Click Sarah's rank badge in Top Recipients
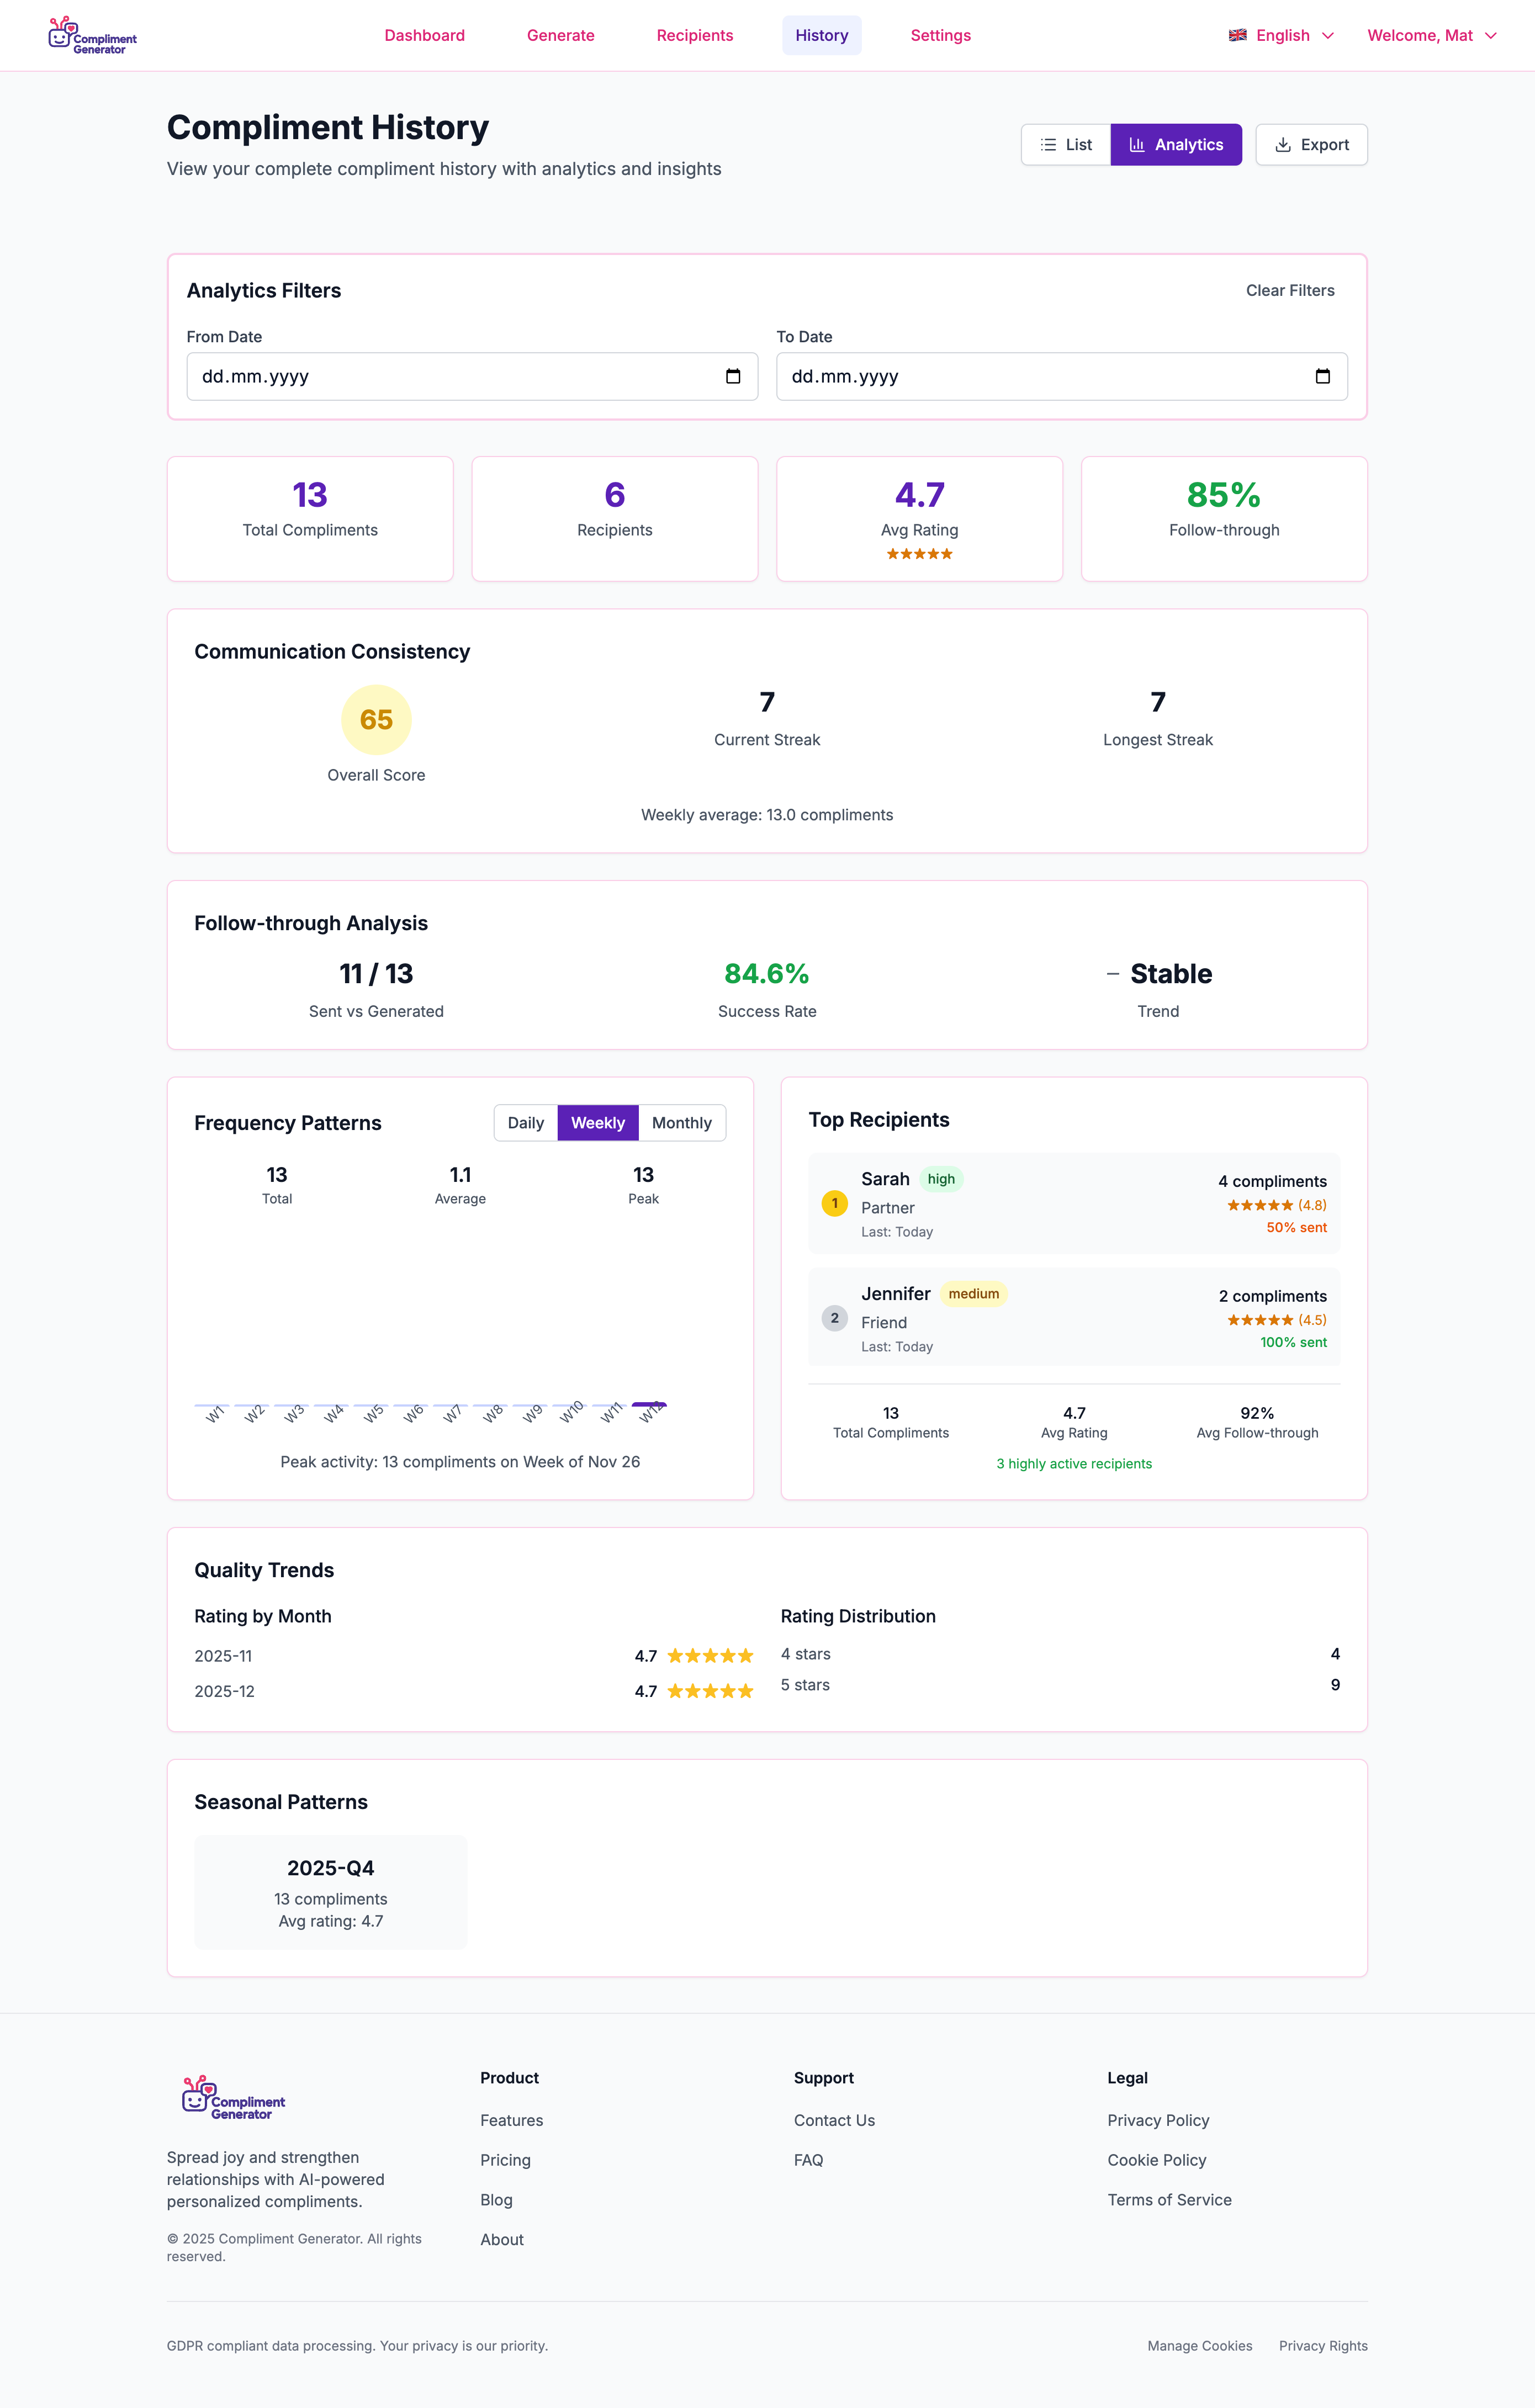 [x=834, y=1203]
